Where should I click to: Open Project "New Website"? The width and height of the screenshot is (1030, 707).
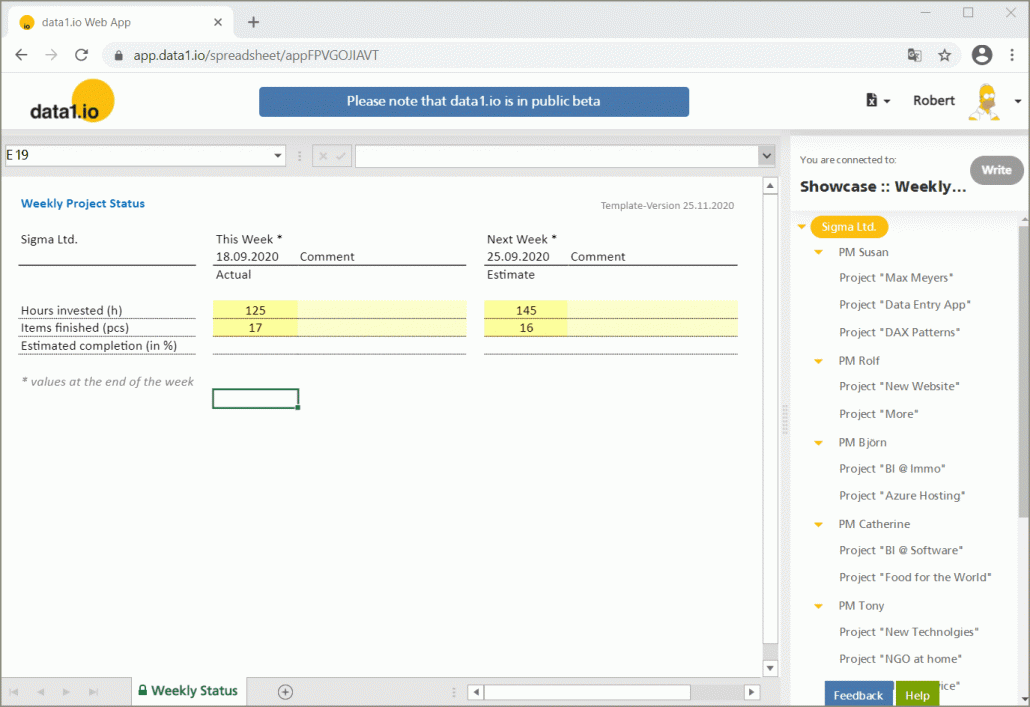(x=899, y=386)
